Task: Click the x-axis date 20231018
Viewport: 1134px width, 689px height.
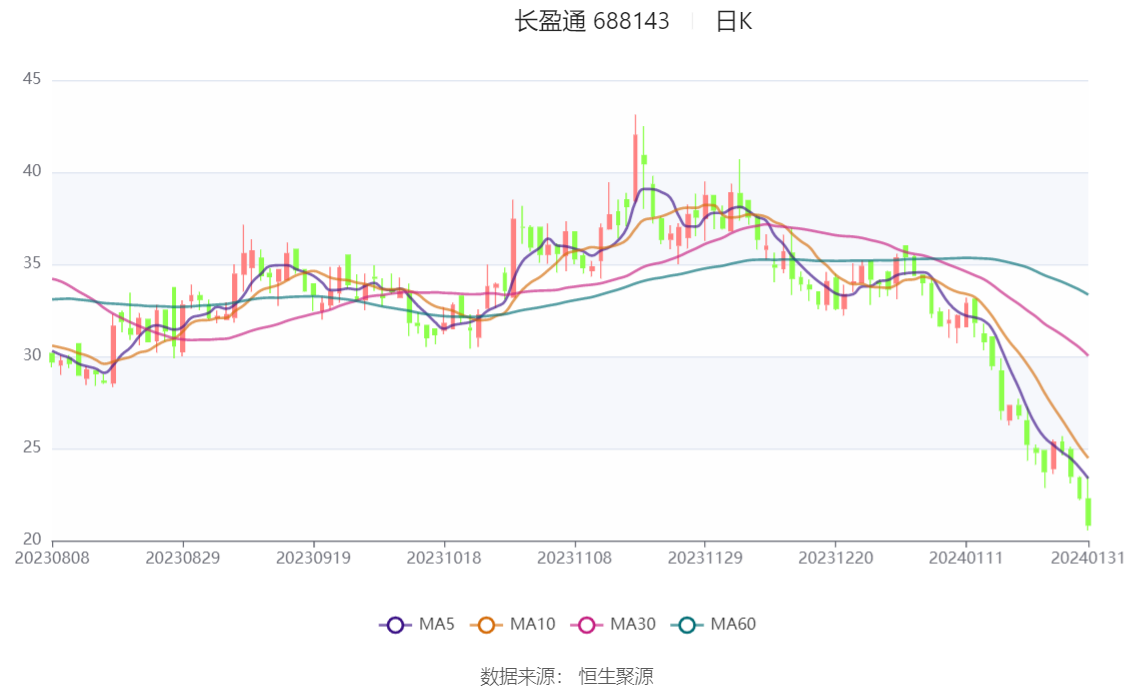Action: (444, 558)
